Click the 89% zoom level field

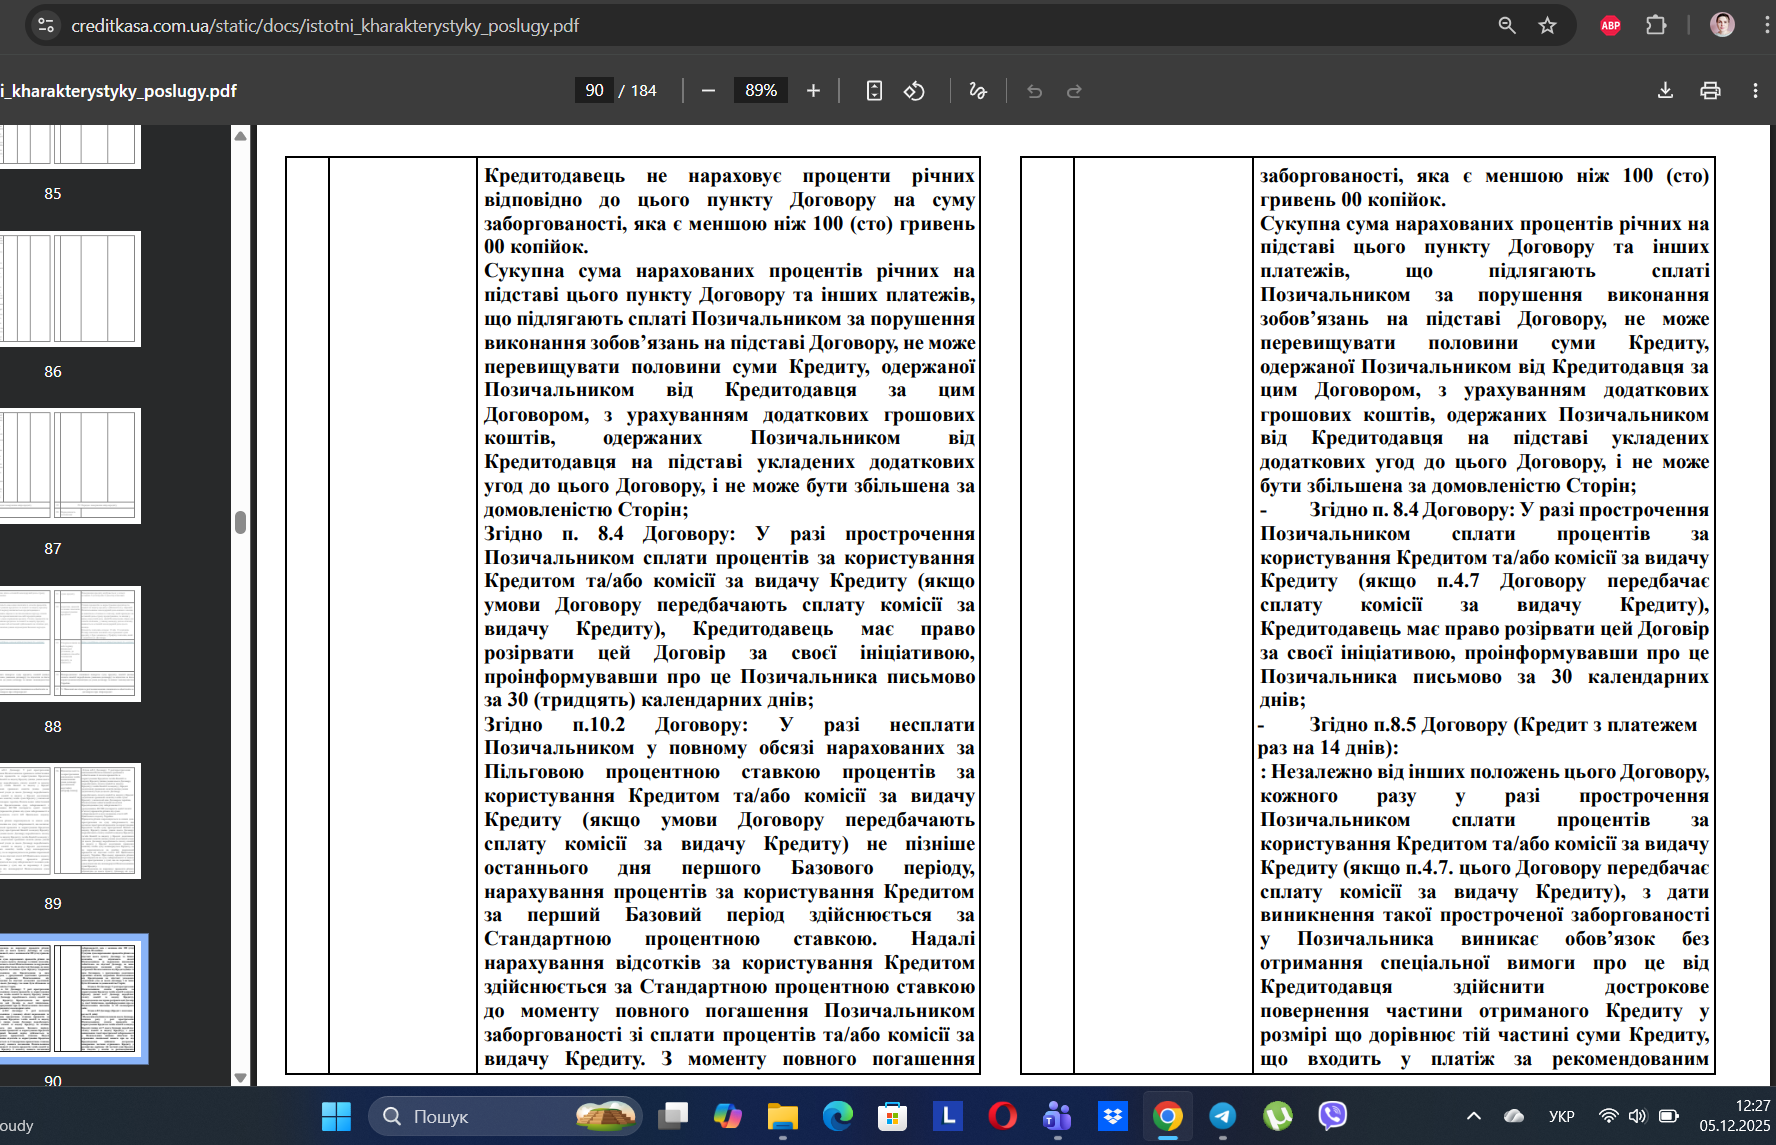761,91
